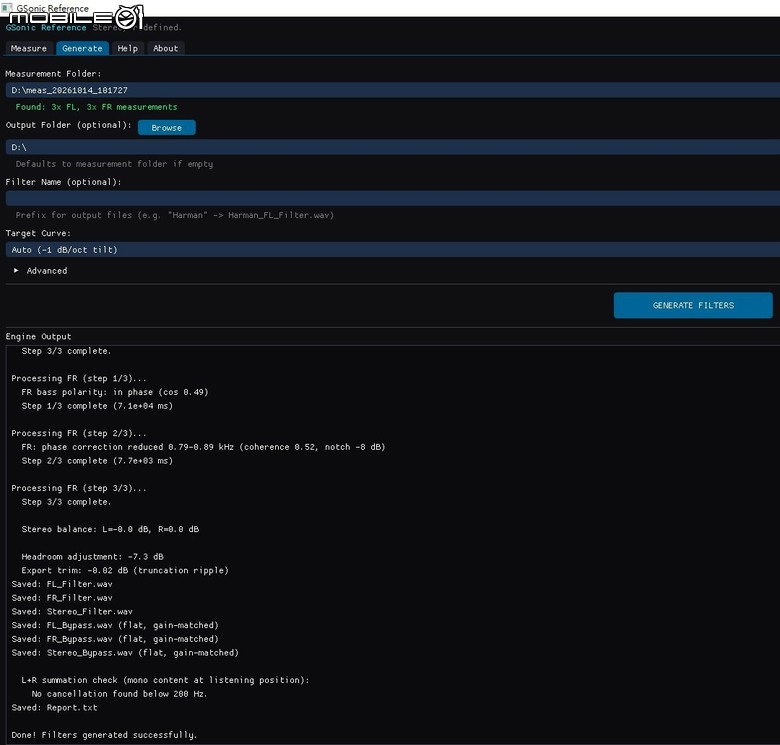Click 'Saved: FL_Bypass.wav' line
Screen dimensions: 780x745
pyautogui.click(x=115, y=625)
